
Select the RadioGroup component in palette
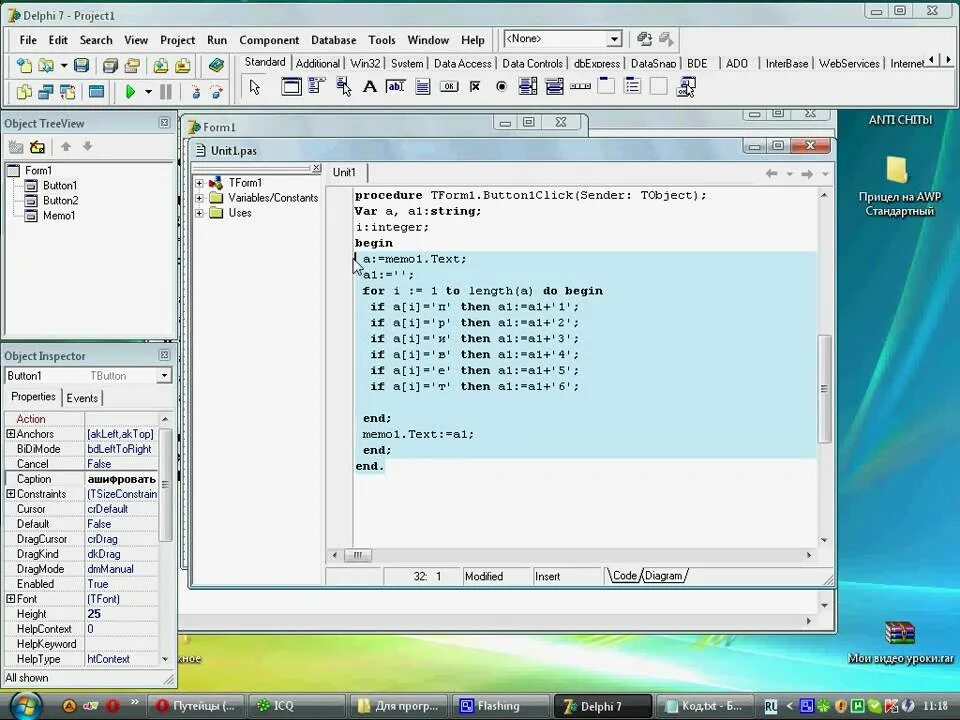[632, 86]
